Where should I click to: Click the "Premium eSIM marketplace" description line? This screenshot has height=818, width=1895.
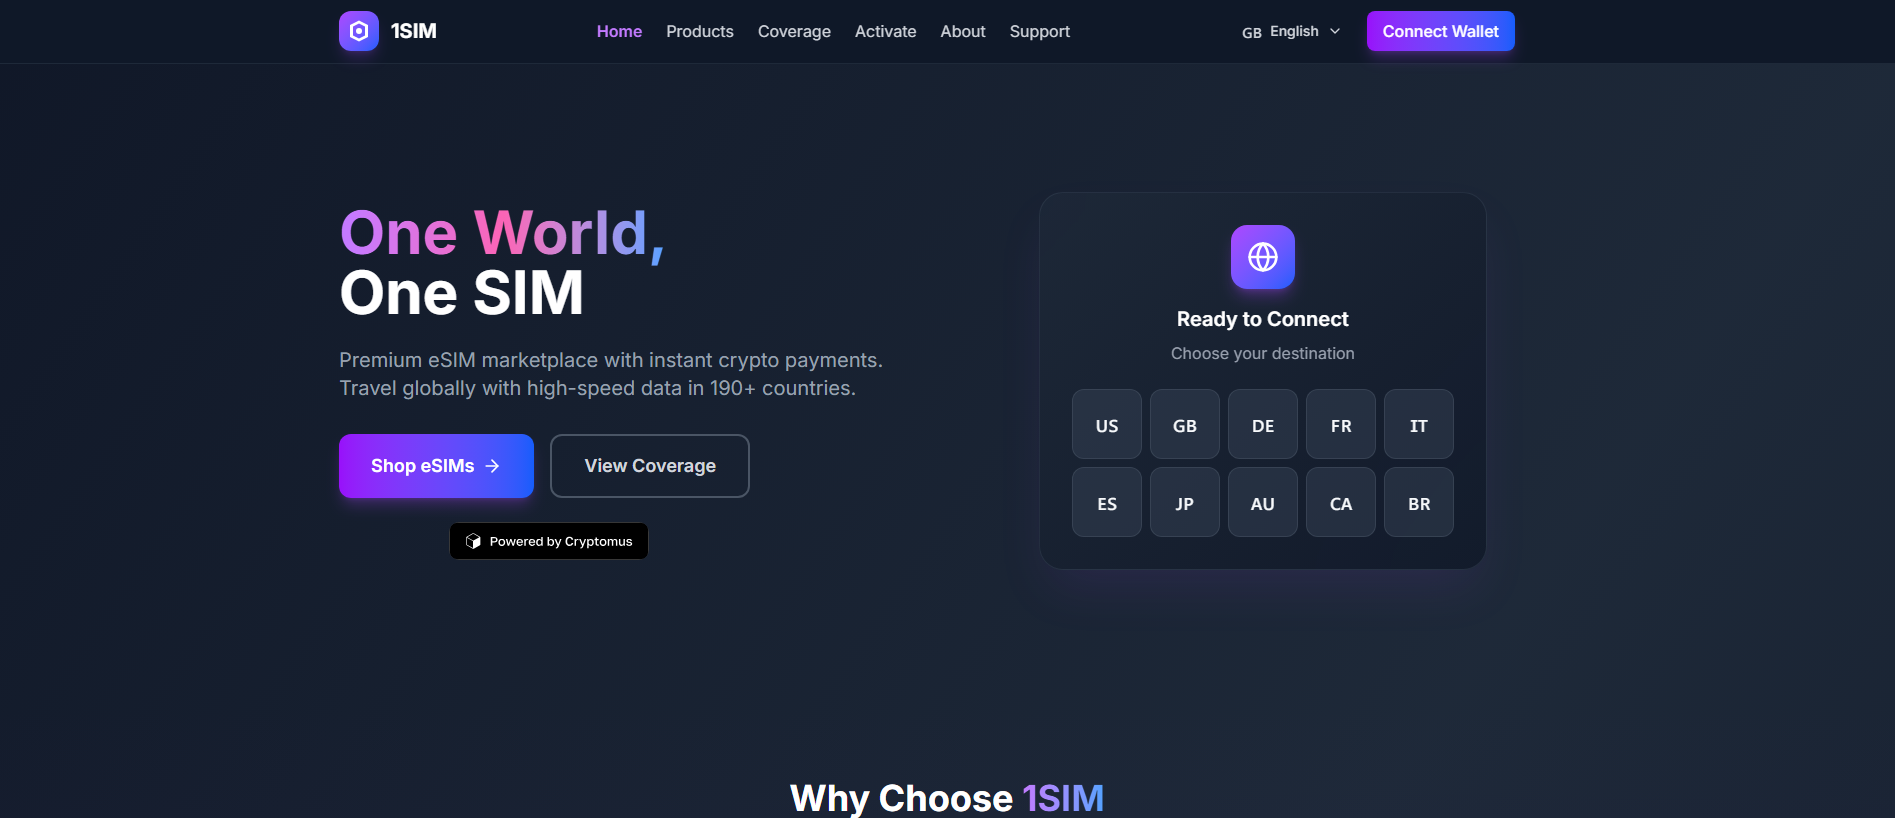coord(611,360)
